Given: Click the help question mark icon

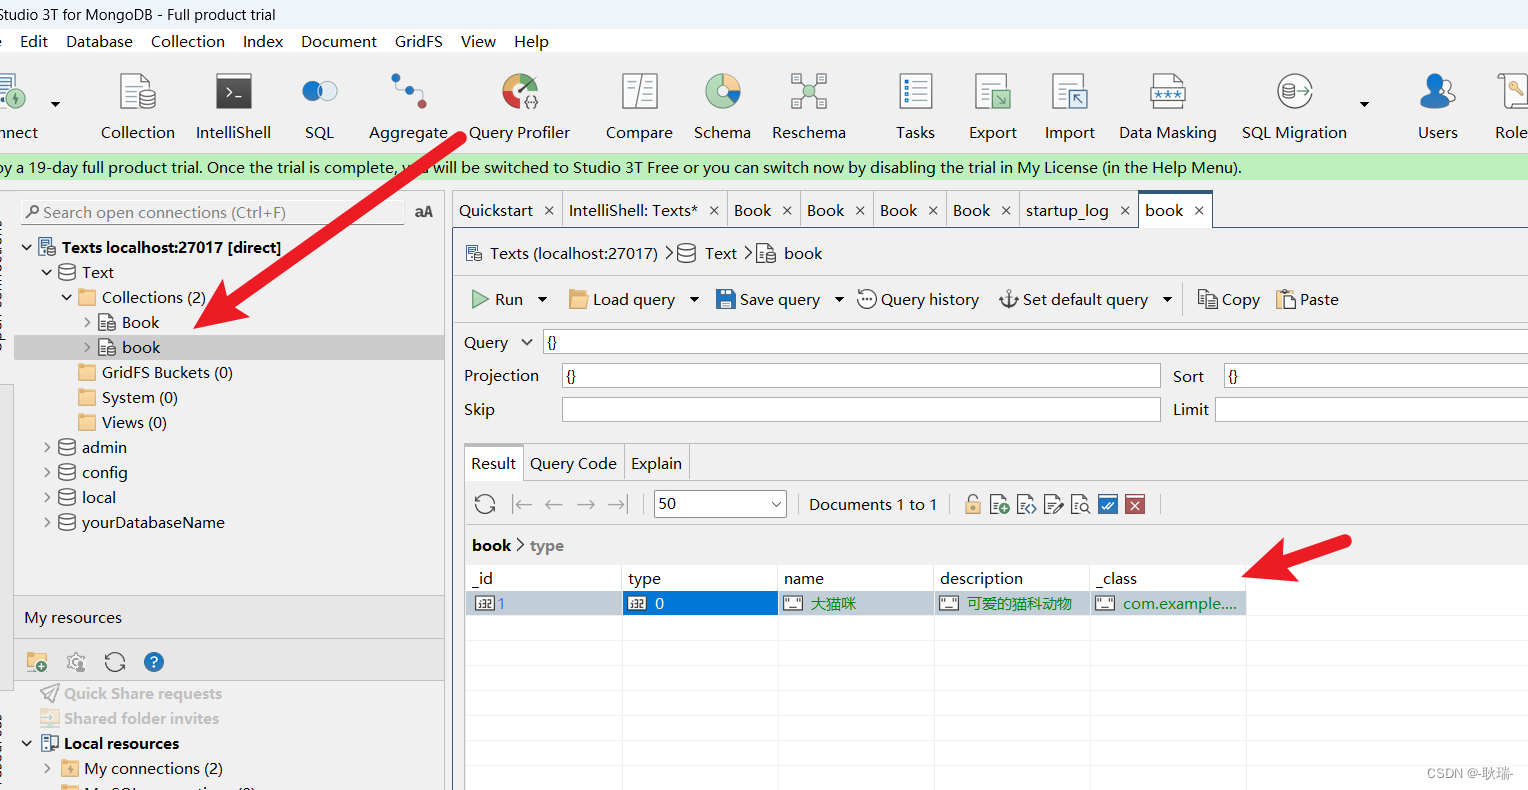Looking at the screenshot, I should click(153, 661).
